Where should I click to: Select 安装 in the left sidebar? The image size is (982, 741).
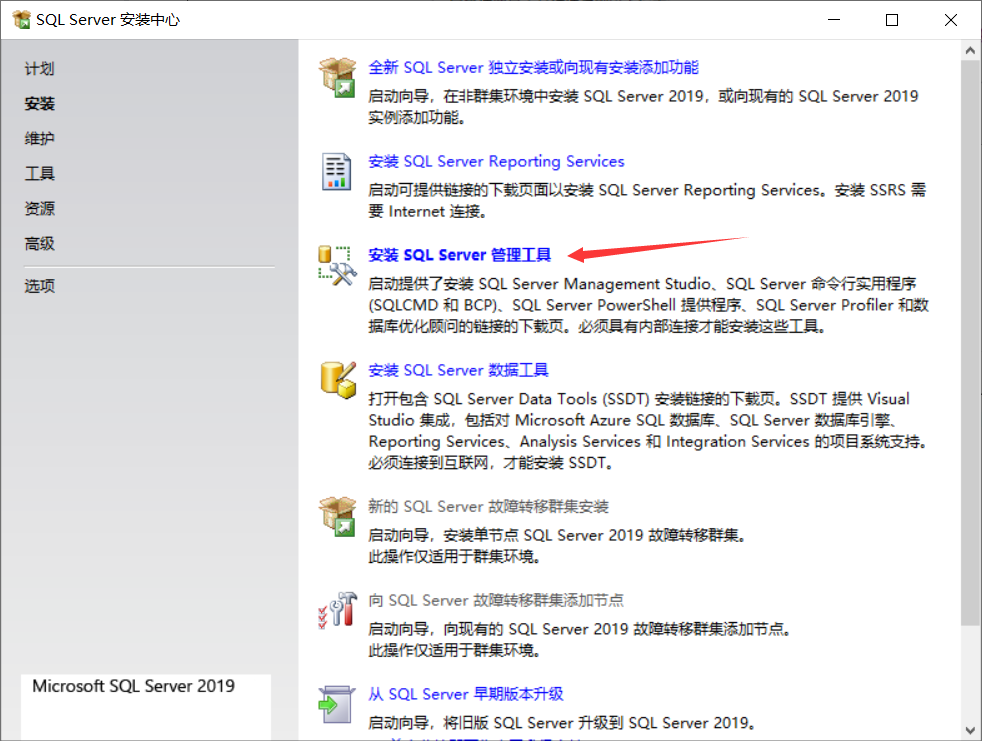[39, 103]
